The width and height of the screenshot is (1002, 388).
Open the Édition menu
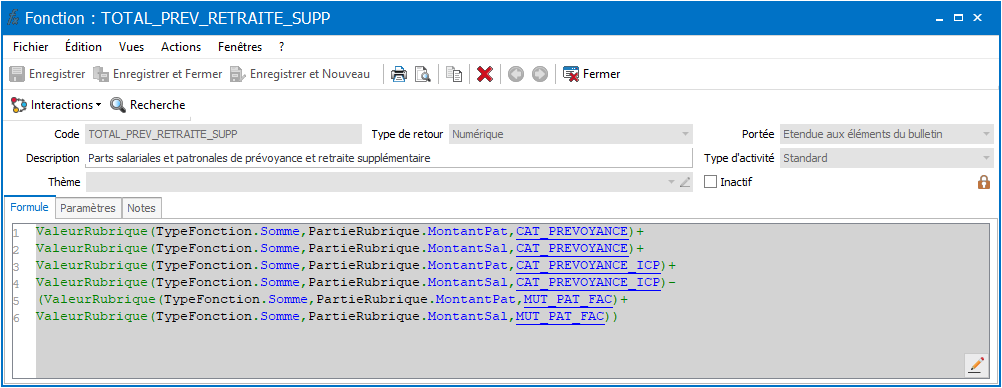(84, 47)
